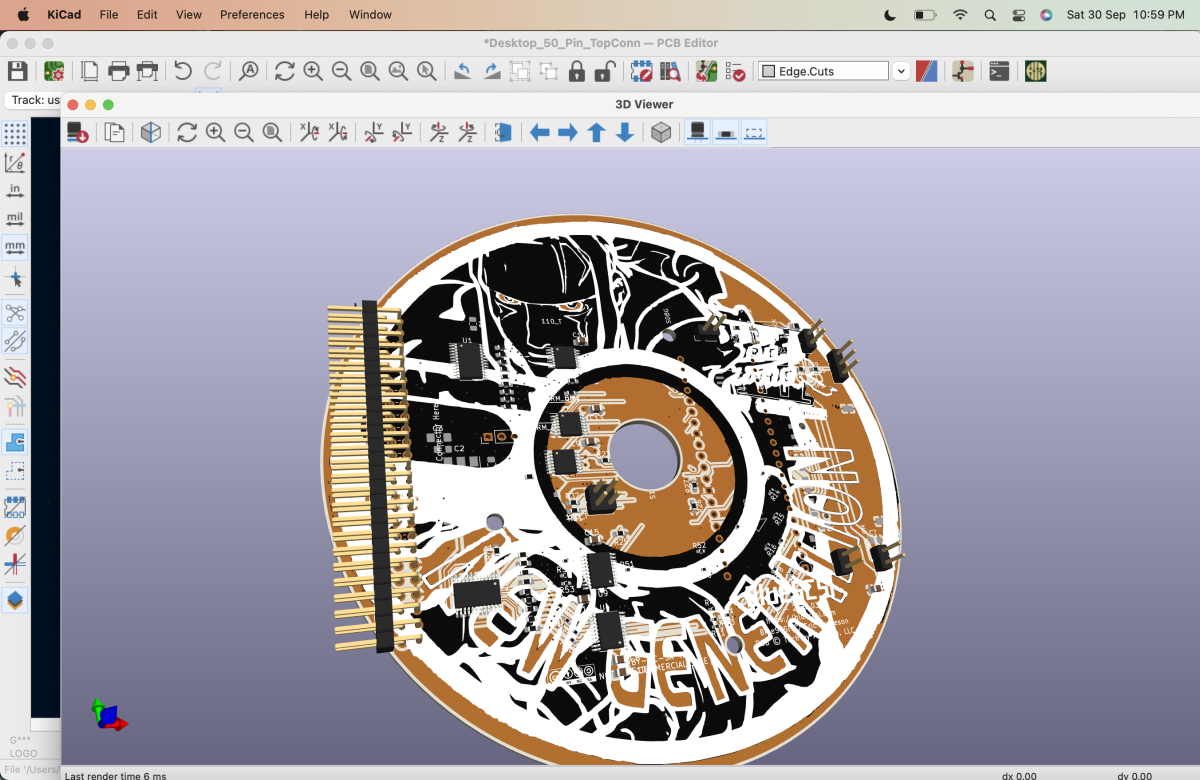Open the Schematic Editor from toolbar
The width and height of the screenshot is (1200, 780).
(x=963, y=71)
